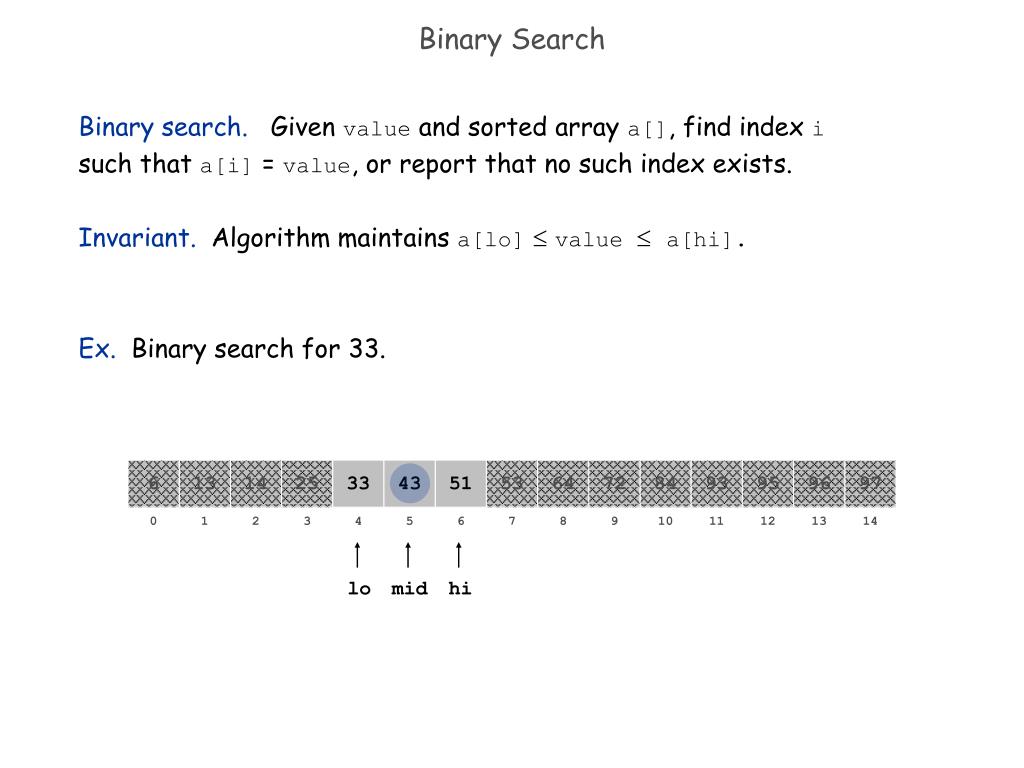The image size is (1024, 768).
Task: Click the mid pointer label
Action: click(x=409, y=588)
